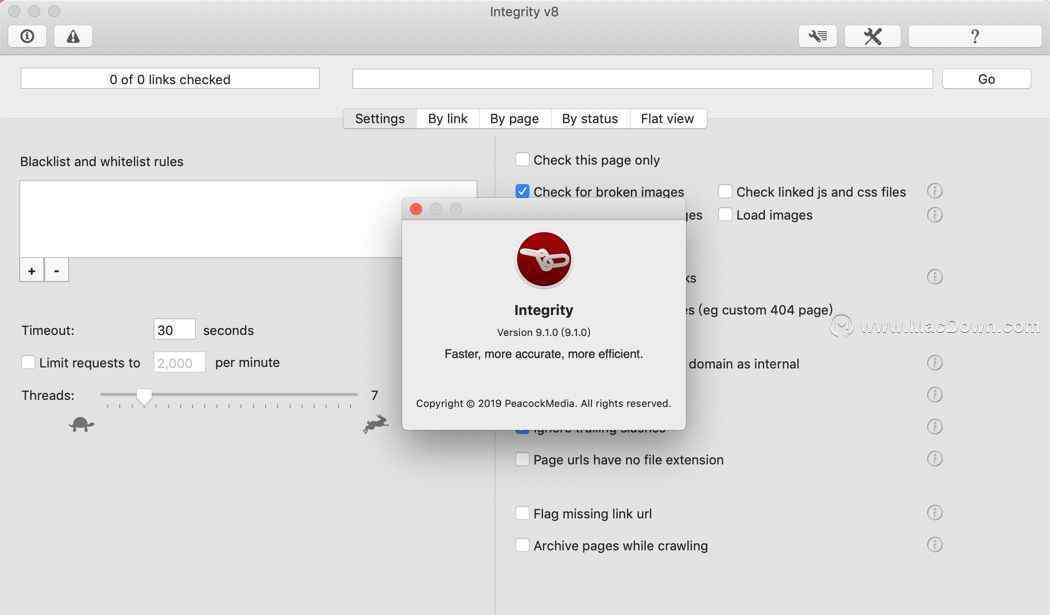Close the About Integrity dialog with red button
Image resolution: width=1050 pixels, height=615 pixels.
point(416,209)
